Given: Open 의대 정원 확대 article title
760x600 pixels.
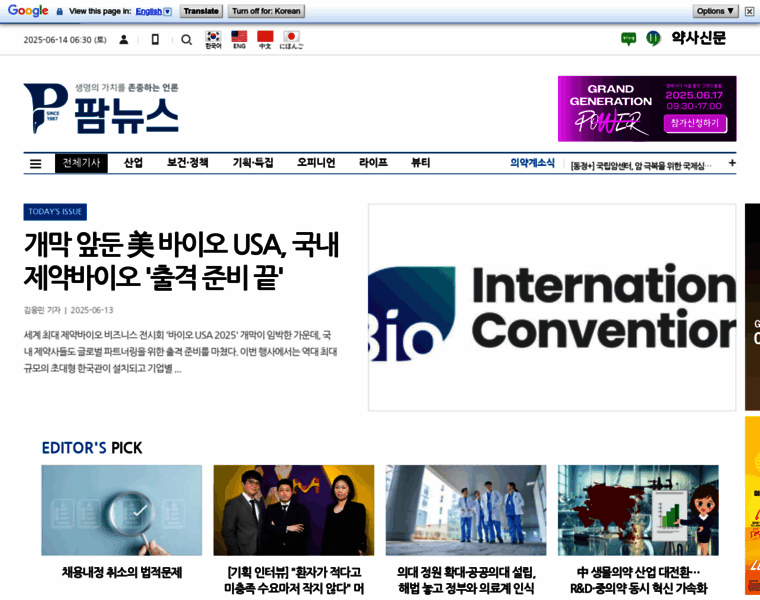Looking at the screenshot, I should coord(466,581).
